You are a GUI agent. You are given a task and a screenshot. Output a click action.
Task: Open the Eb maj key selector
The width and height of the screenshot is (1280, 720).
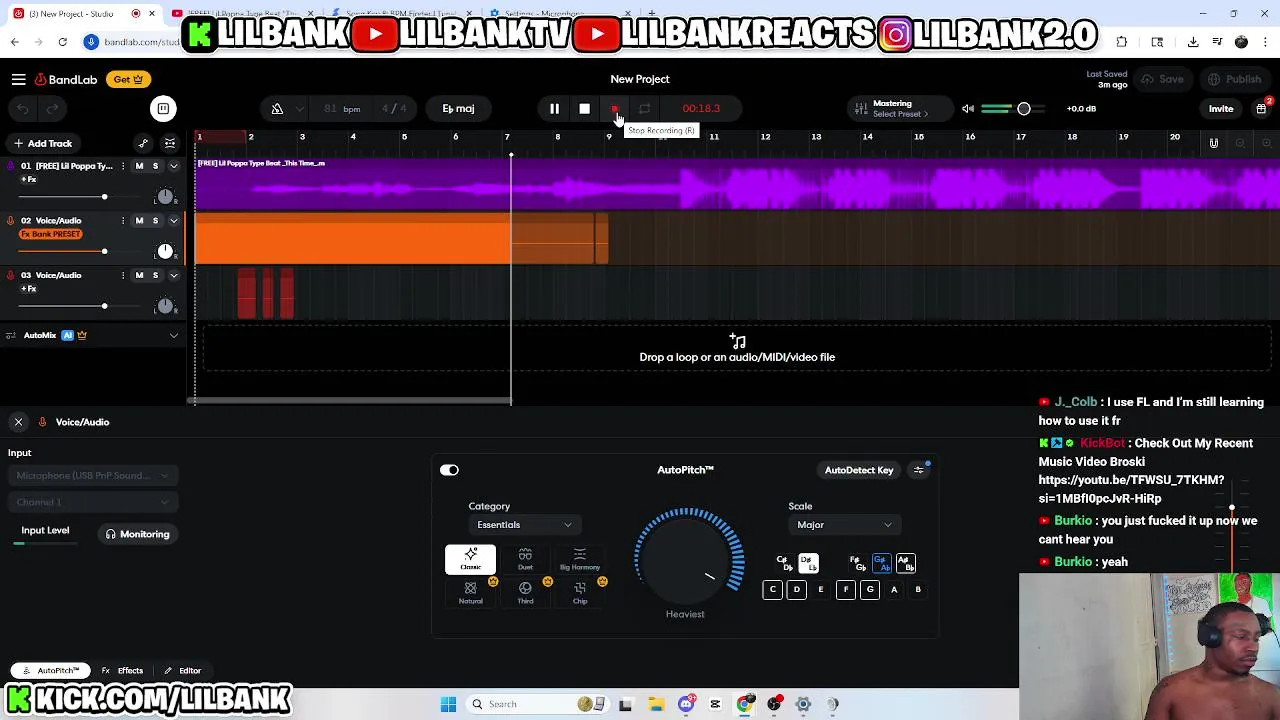click(x=458, y=108)
